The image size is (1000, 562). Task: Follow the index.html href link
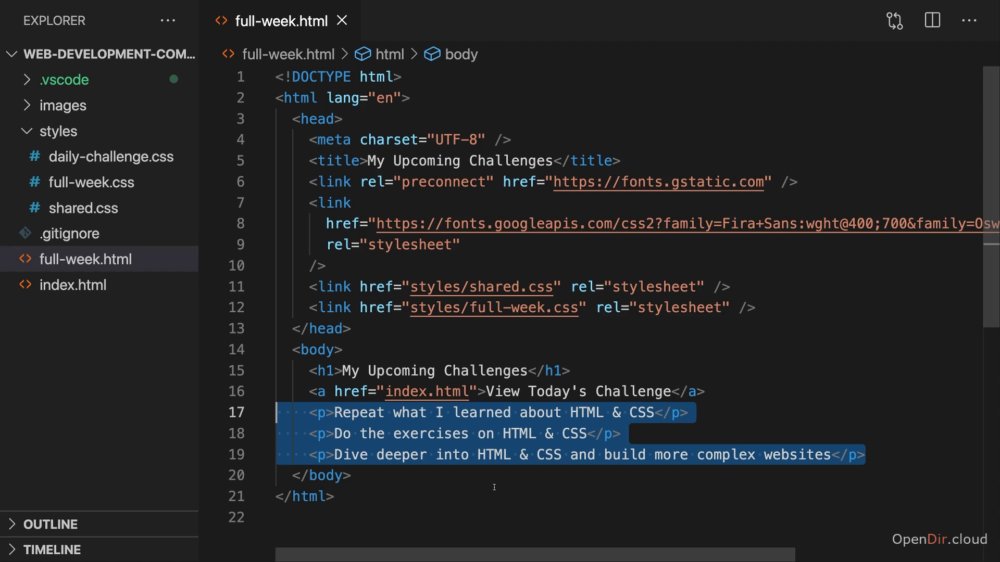[427, 391]
